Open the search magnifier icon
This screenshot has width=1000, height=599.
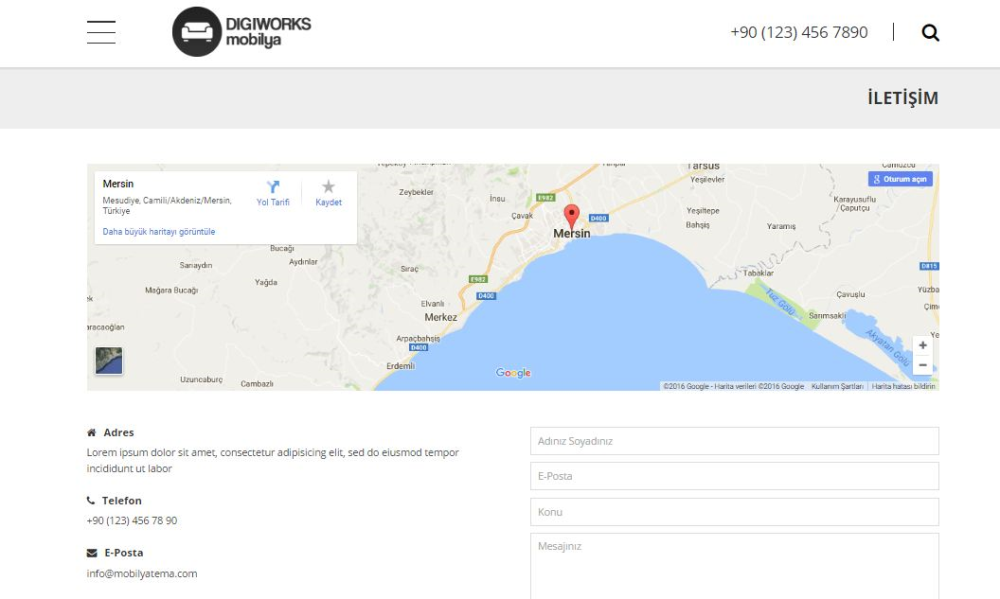[x=930, y=33]
